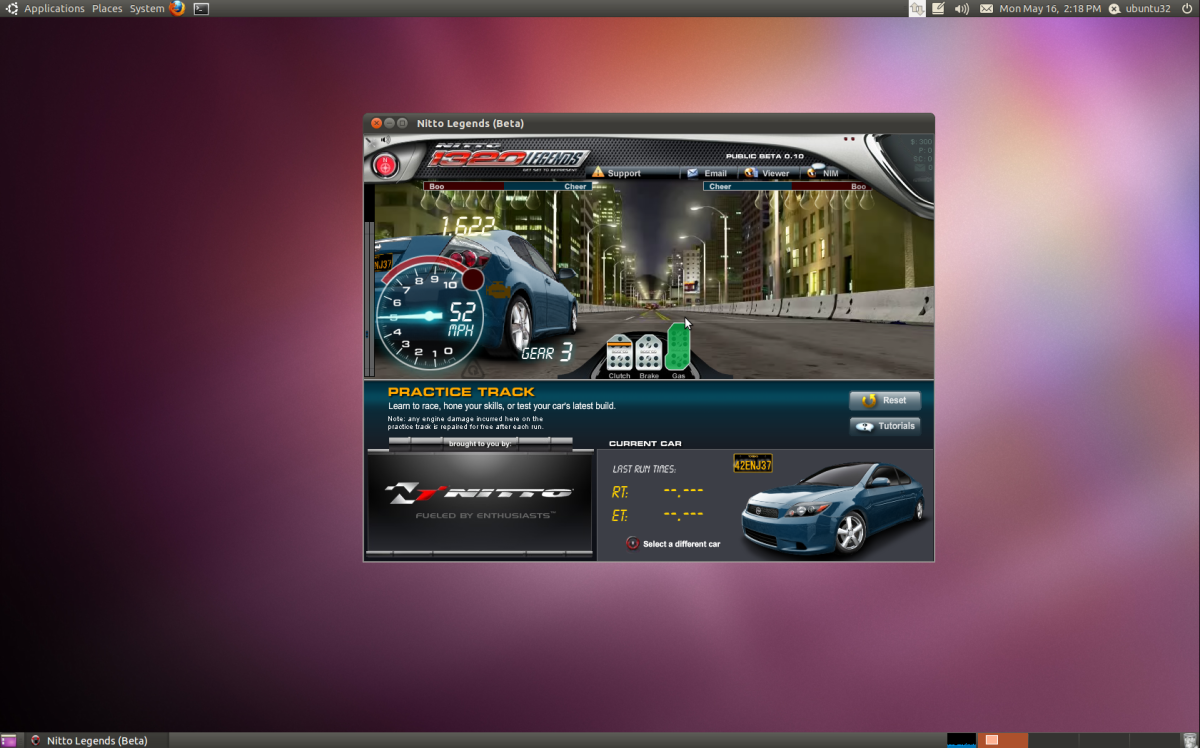Viewport: 1200px width, 748px height.
Task: Click the 42ENJ37 license plate
Action: [752, 464]
